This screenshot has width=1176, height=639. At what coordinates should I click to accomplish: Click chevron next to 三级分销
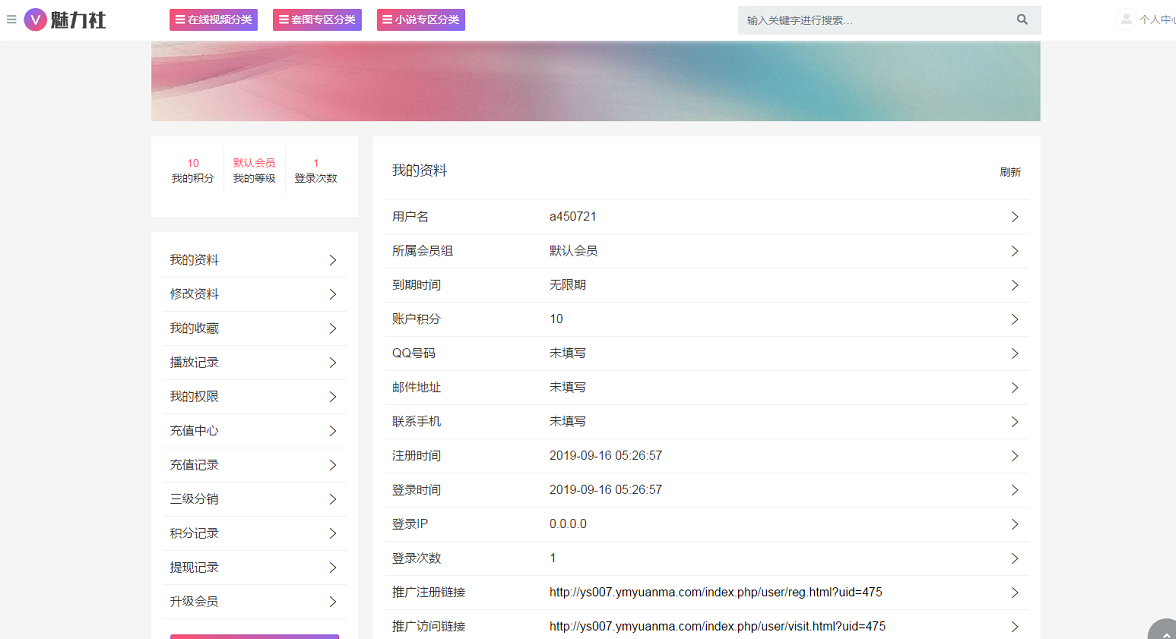pos(333,499)
